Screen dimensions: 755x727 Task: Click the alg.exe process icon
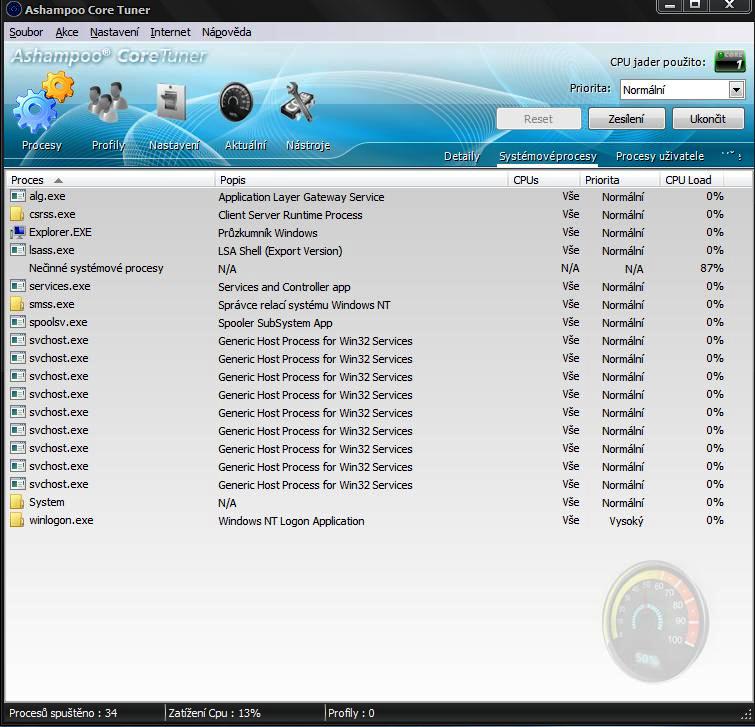point(18,196)
